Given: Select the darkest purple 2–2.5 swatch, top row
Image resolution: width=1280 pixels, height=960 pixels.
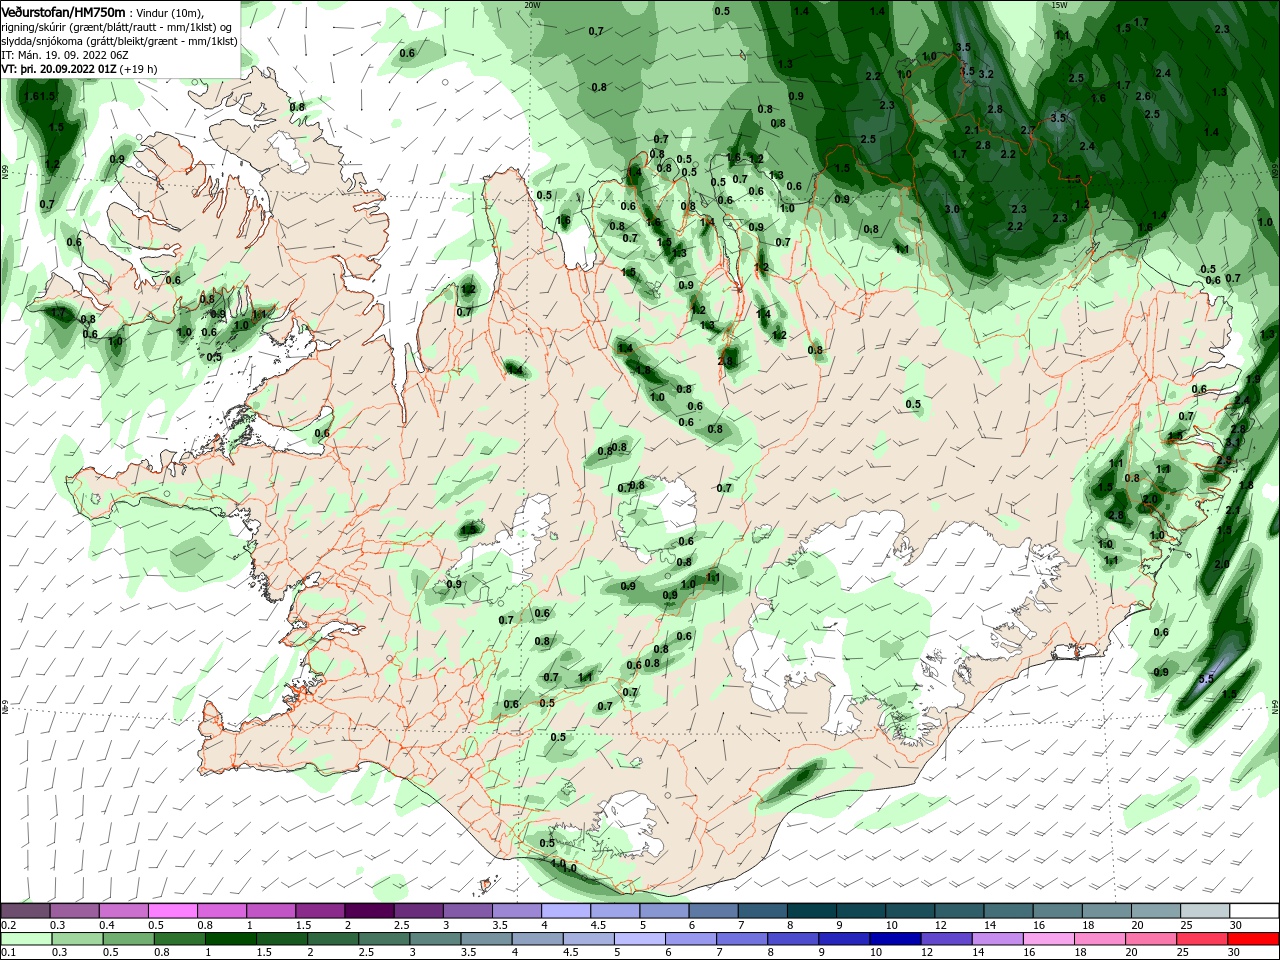Looking at the screenshot, I should (369, 911).
